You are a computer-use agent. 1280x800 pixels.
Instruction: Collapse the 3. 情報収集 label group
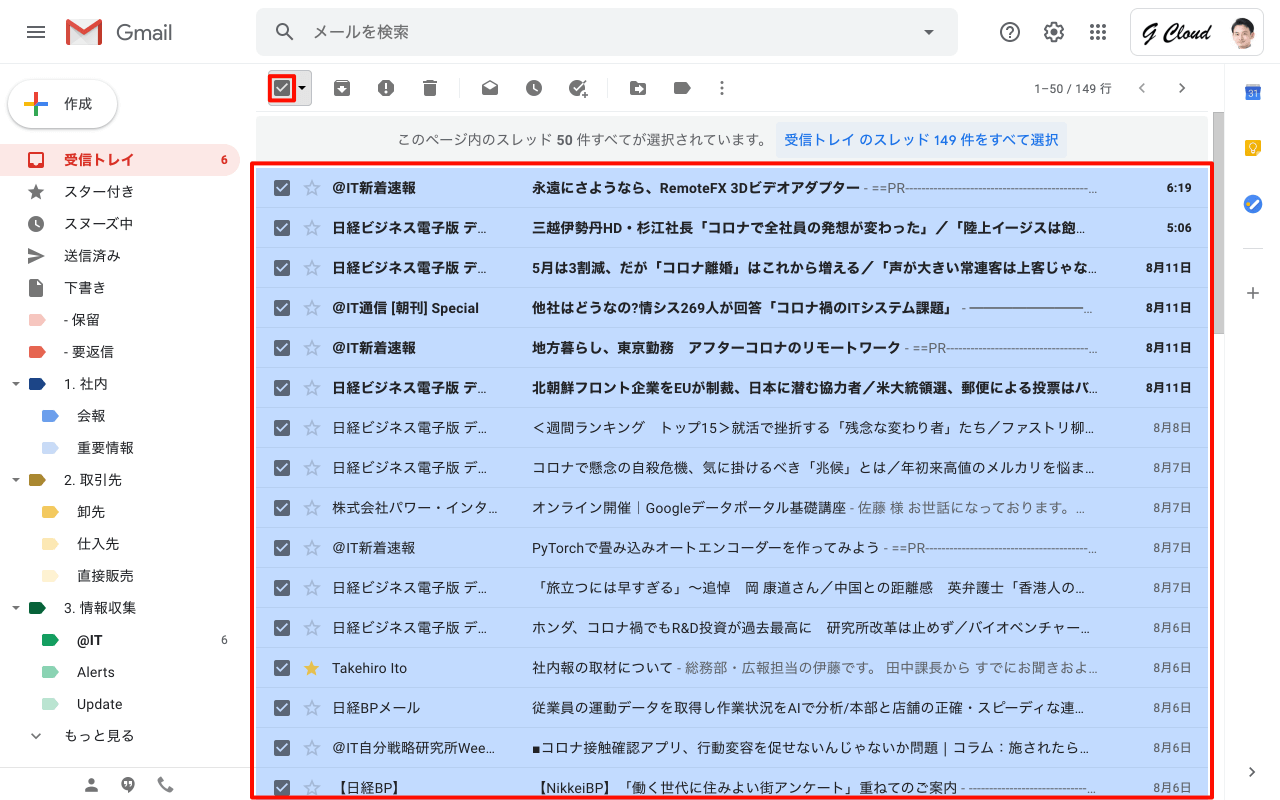[x=15, y=608]
